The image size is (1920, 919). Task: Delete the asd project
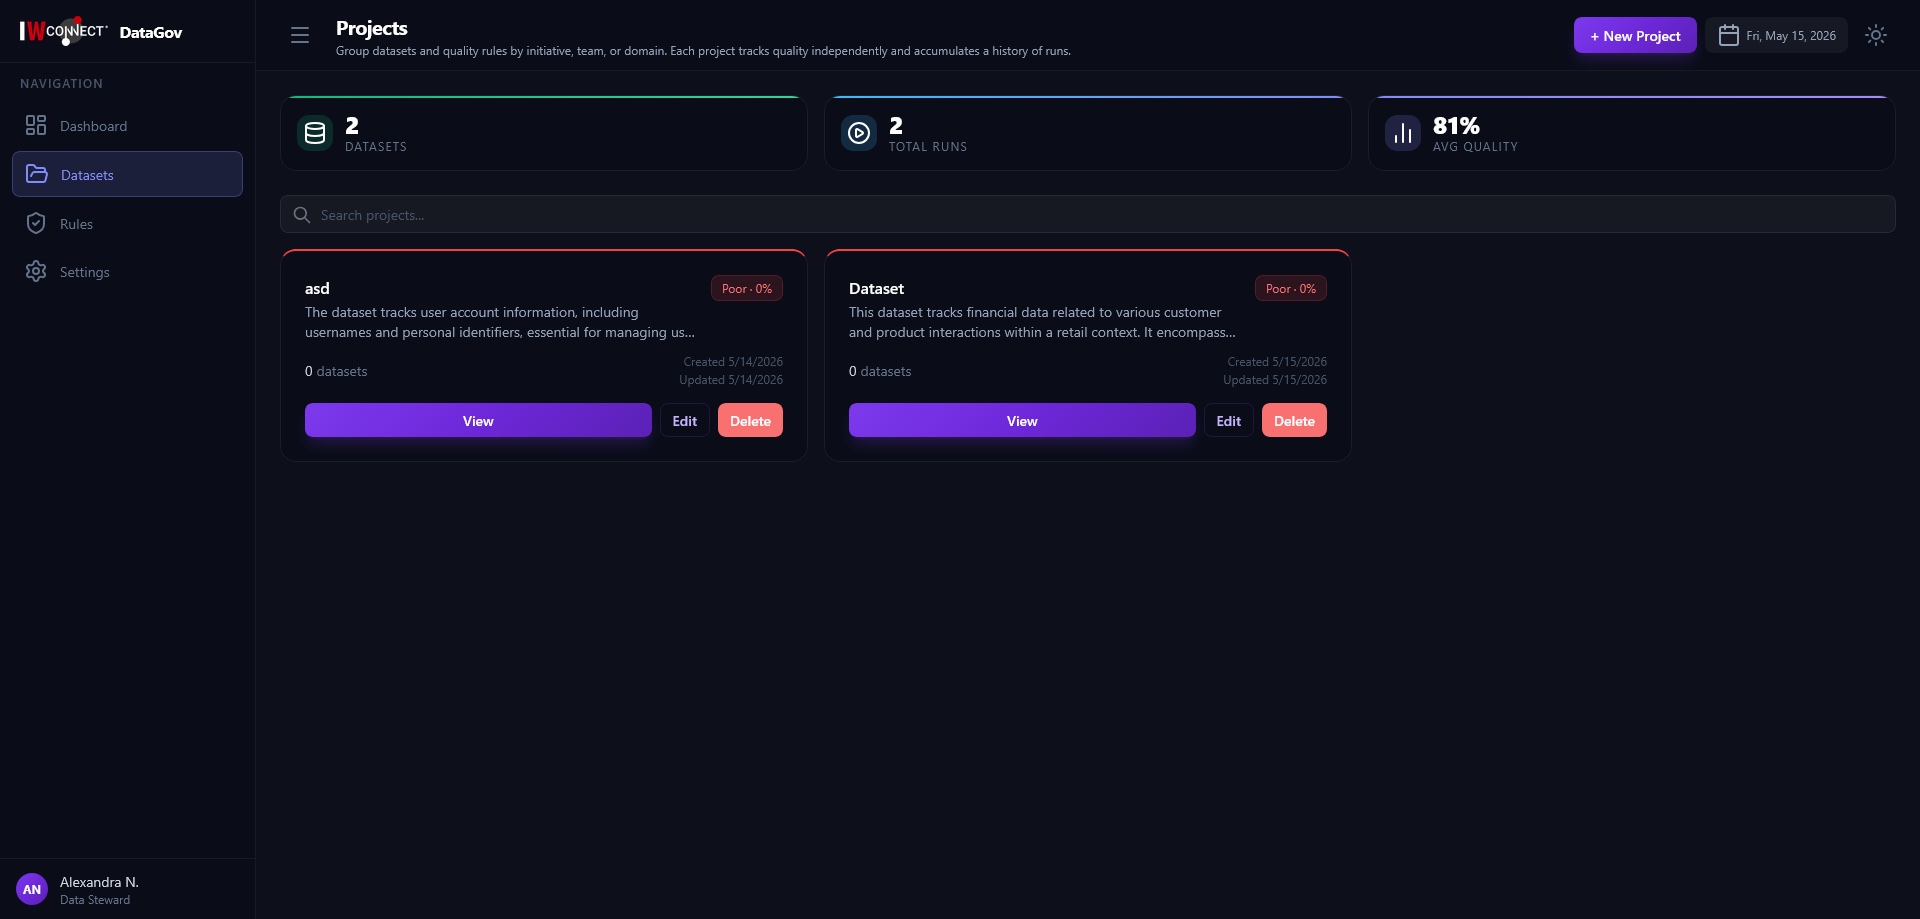(x=750, y=420)
